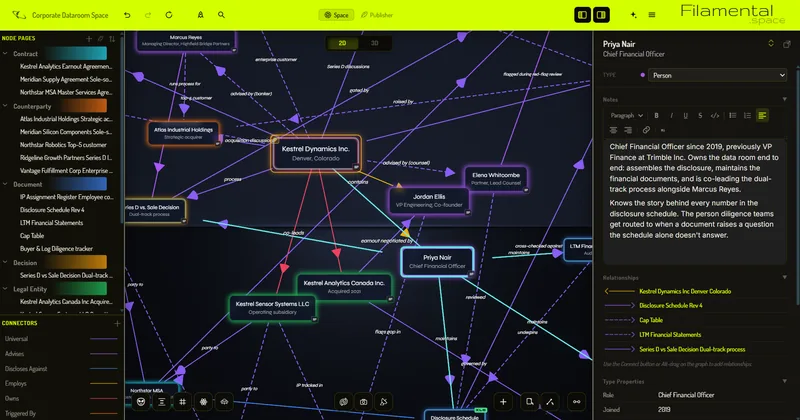Click the connect nodes line icon on canvas toolbar

[550, 402]
